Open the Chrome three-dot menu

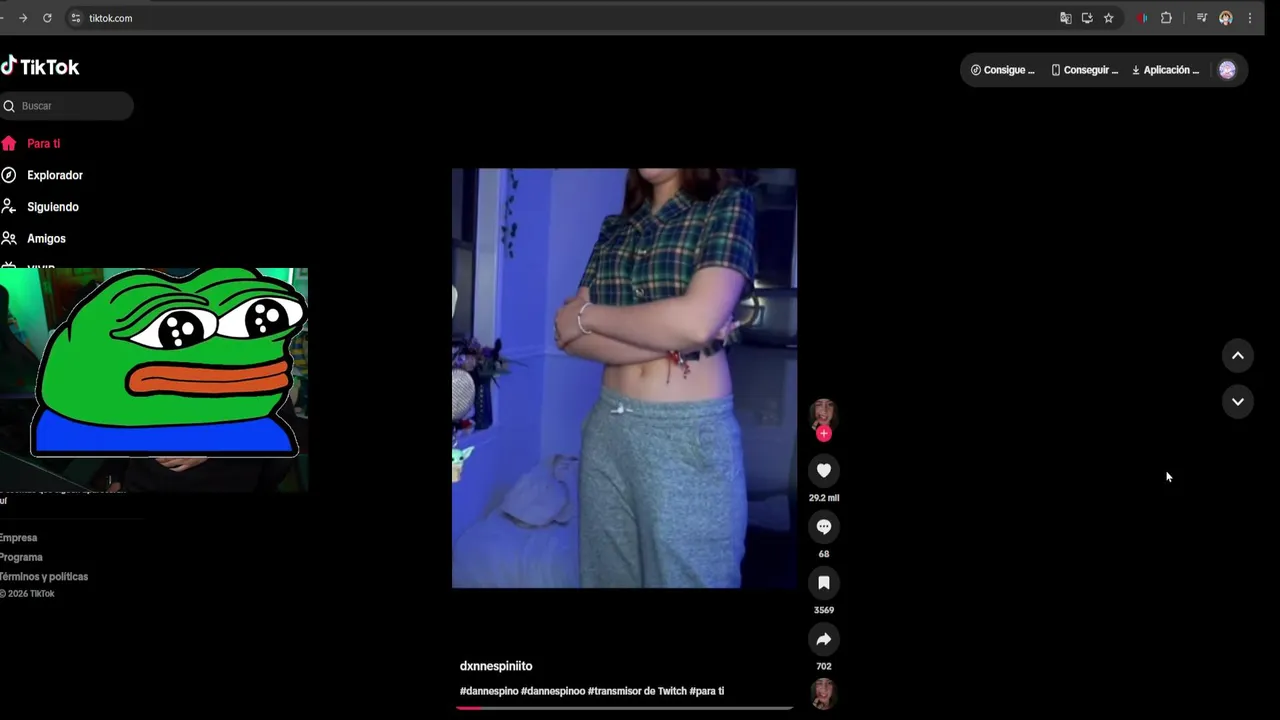coord(1249,18)
